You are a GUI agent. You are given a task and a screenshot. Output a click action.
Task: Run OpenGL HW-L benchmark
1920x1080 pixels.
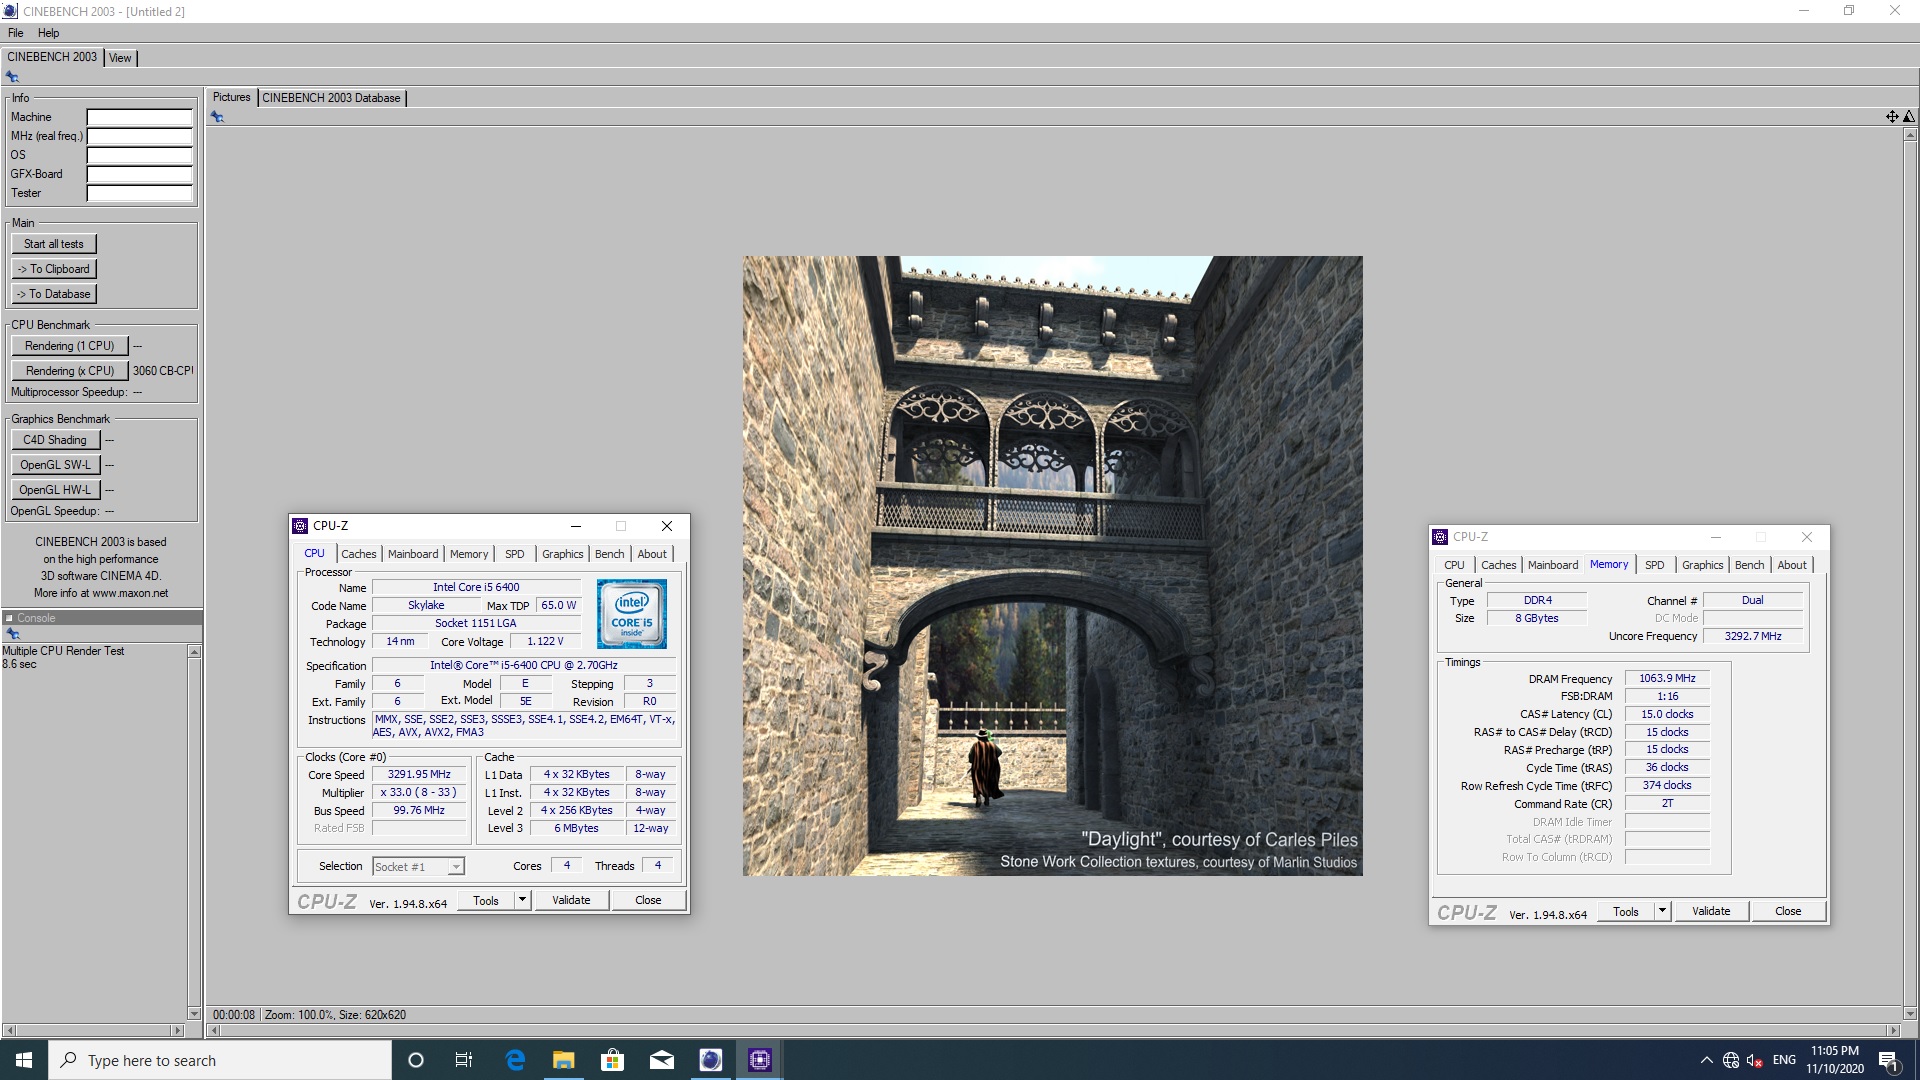(55, 490)
